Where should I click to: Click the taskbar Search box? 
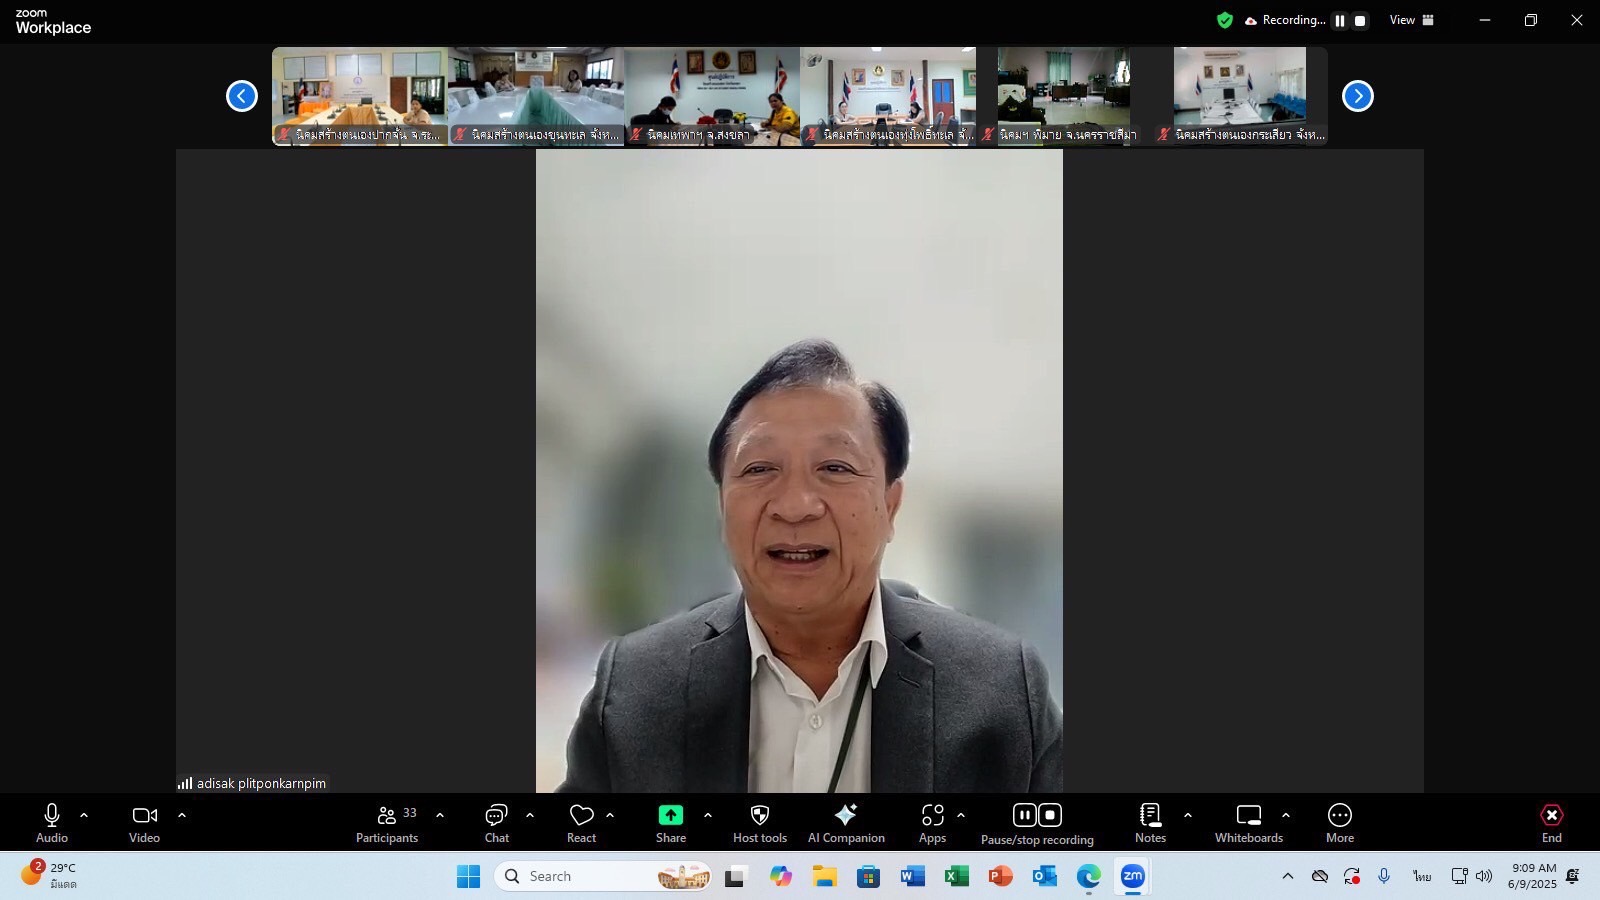pyautogui.click(x=603, y=876)
